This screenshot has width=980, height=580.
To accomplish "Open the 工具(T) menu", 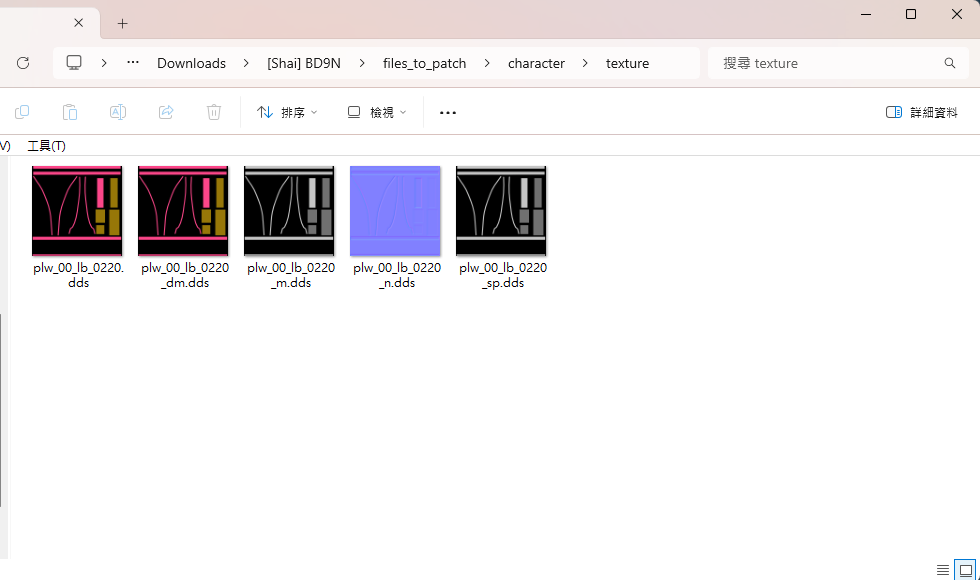I will pyautogui.click(x=46, y=146).
